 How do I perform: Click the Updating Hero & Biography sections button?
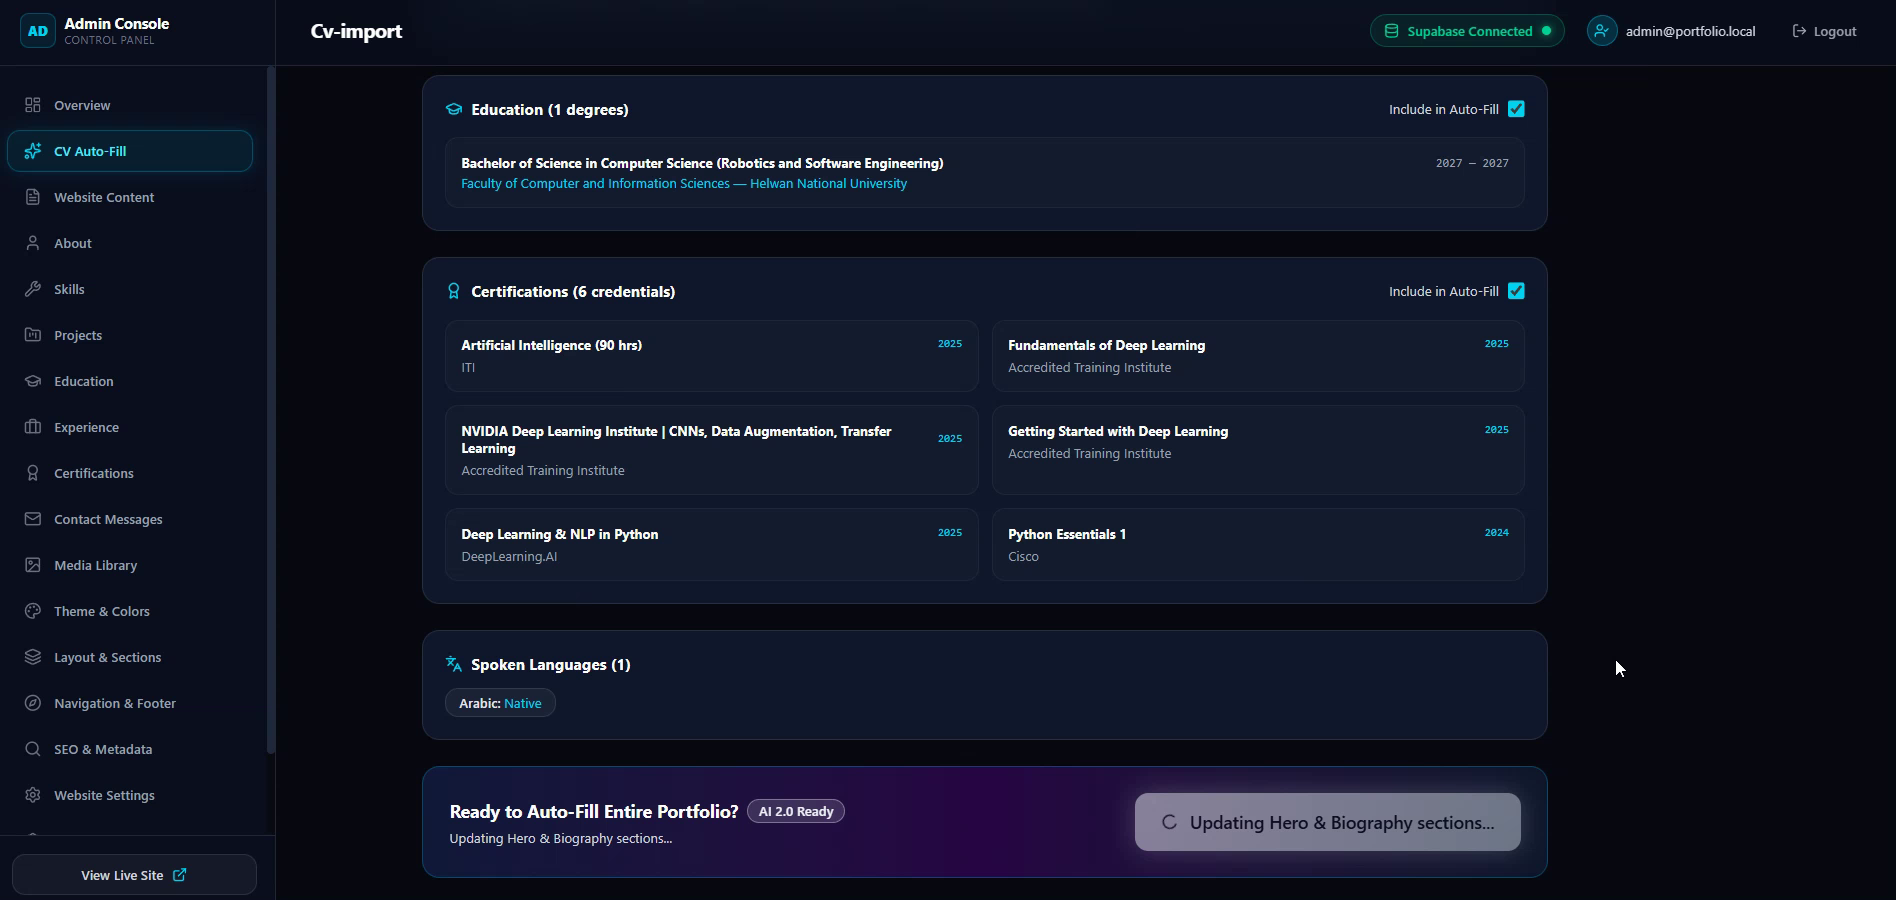[1328, 822]
